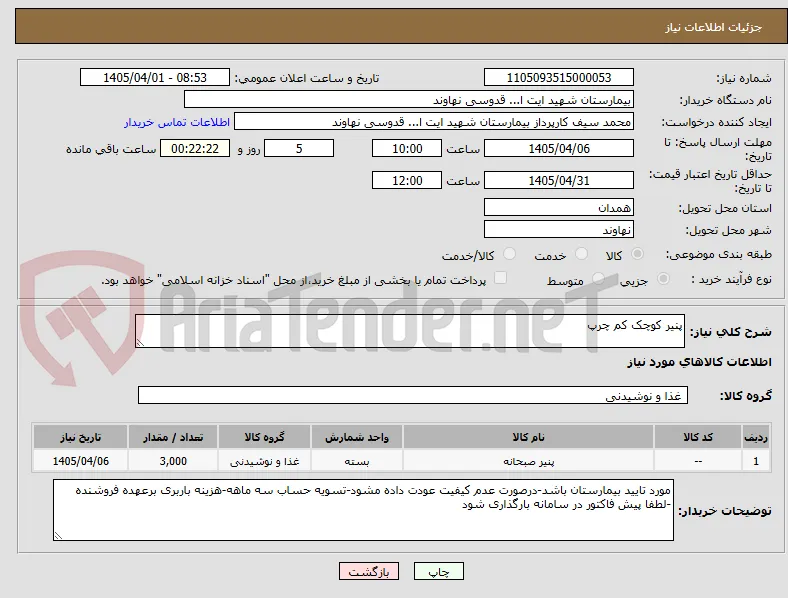This screenshot has width=788, height=598.
Task: Select the متوسط purchase type radio
Action: point(598,278)
